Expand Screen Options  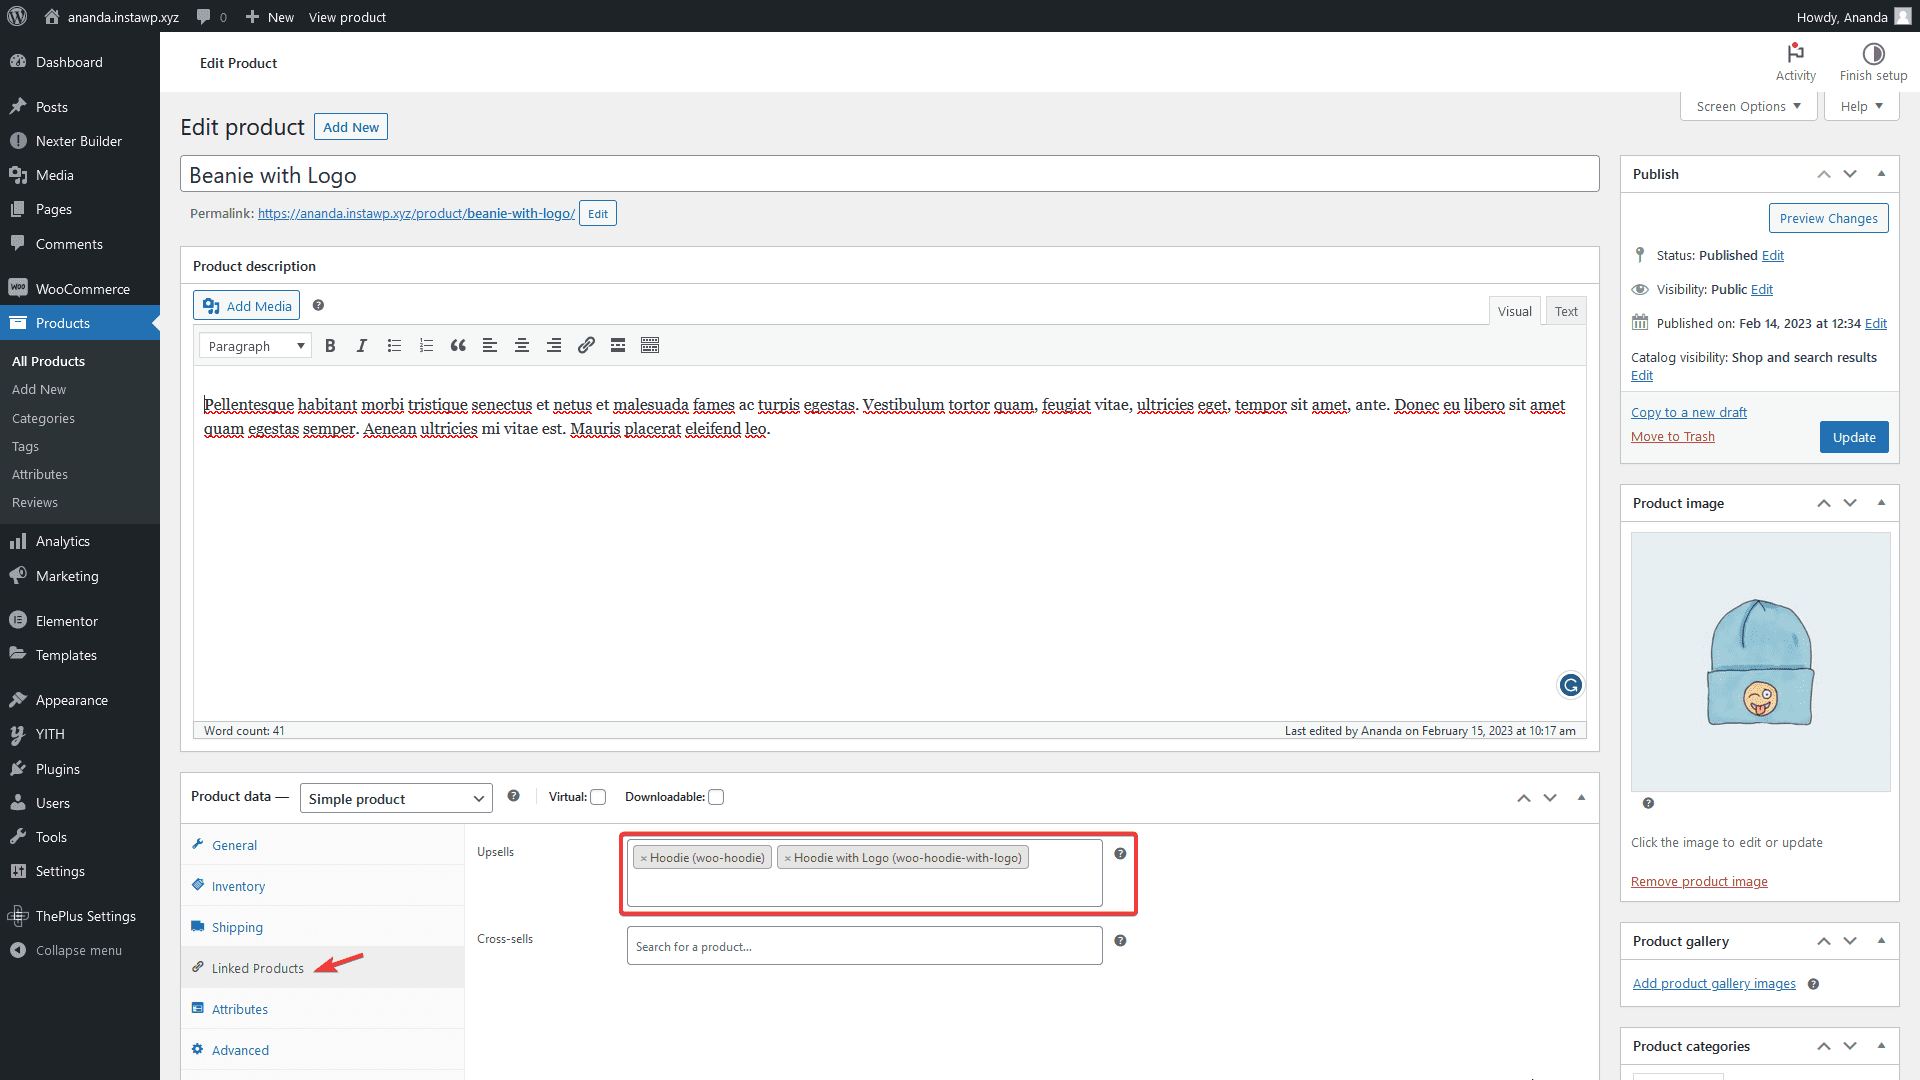point(1748,106)
